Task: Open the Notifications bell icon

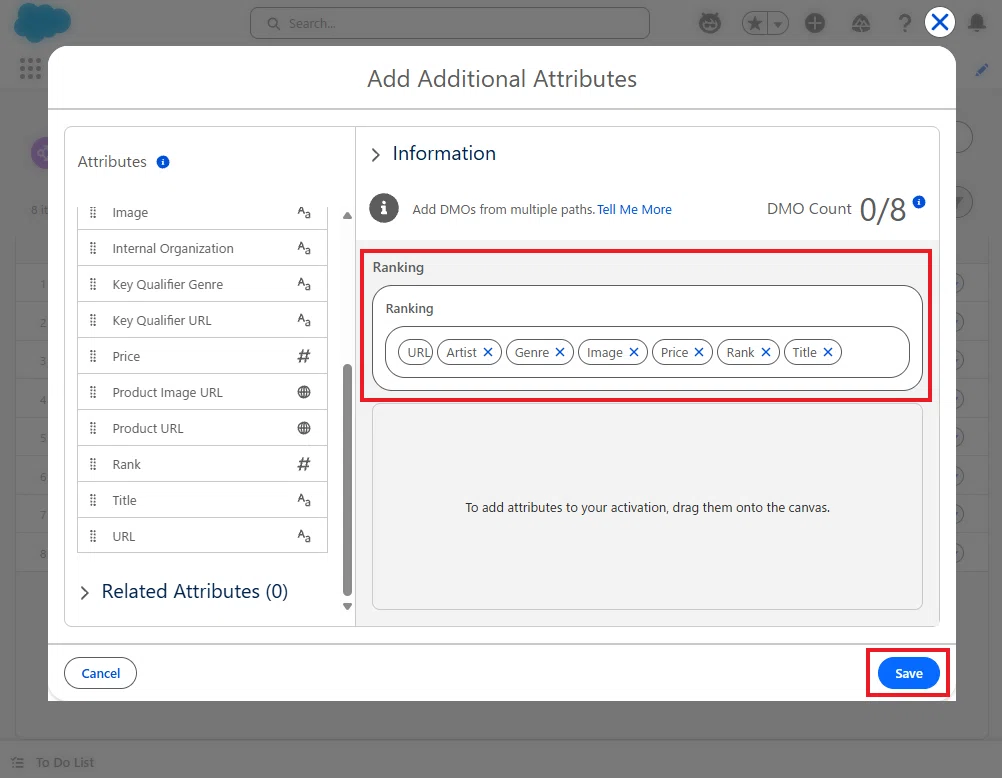Action: [x=977, y=23]
